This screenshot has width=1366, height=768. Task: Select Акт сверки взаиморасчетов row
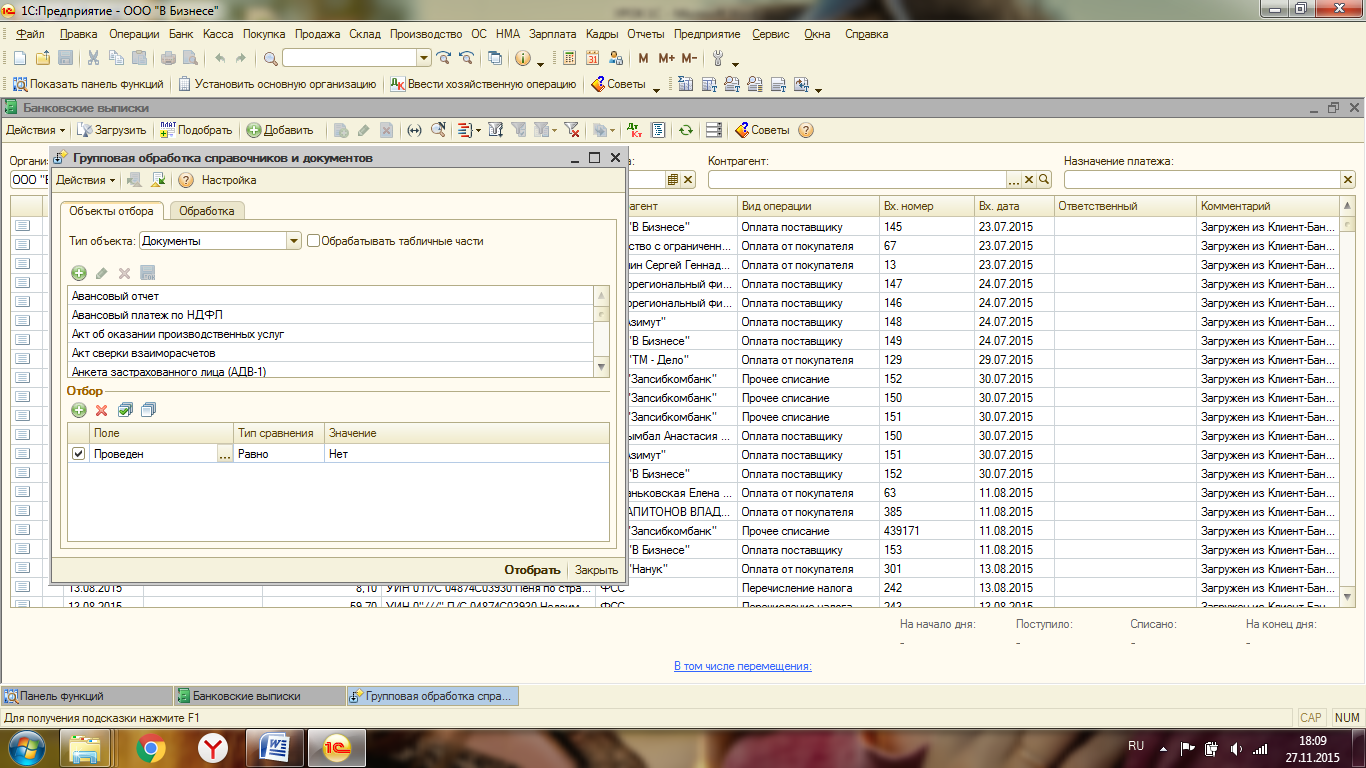point(331,353)
